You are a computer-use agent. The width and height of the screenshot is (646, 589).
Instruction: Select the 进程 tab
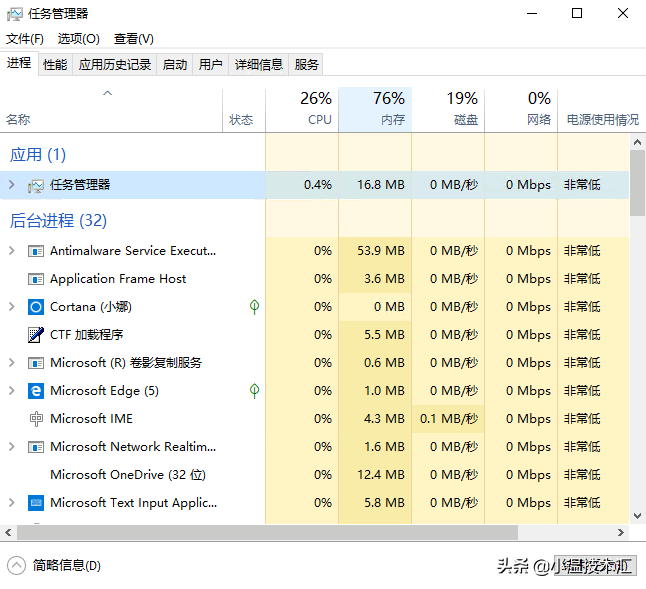click(19, 63)
